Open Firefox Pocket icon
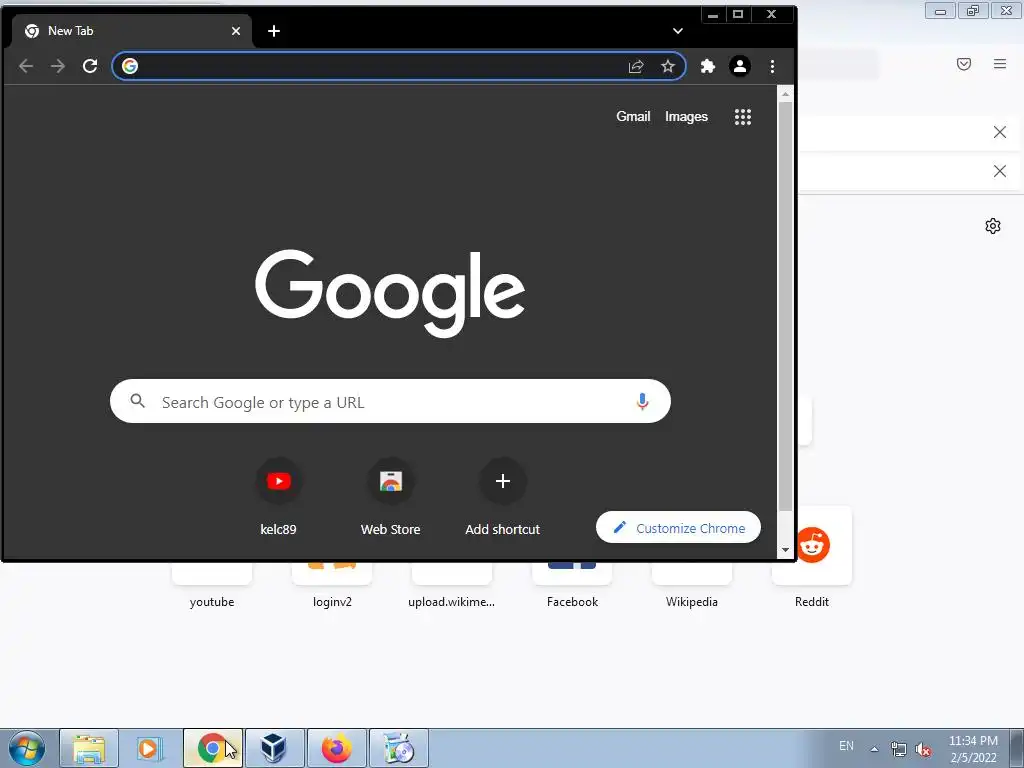 (963, 64)
